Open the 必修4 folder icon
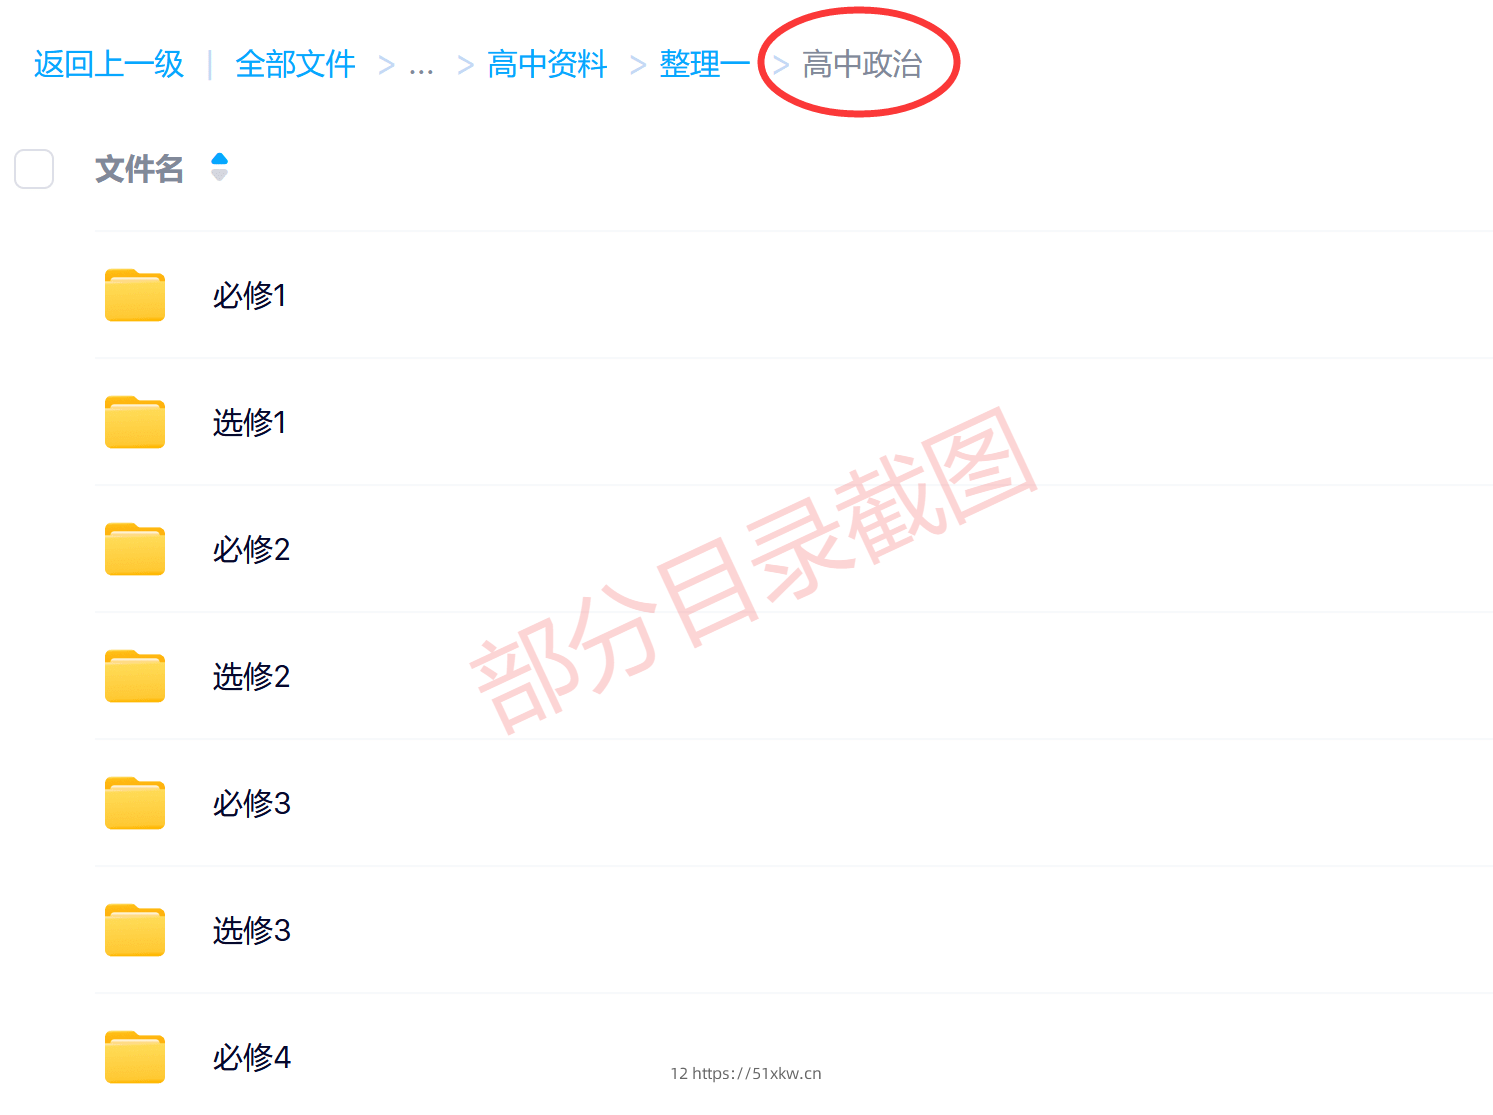 [x=135, y=1057]
